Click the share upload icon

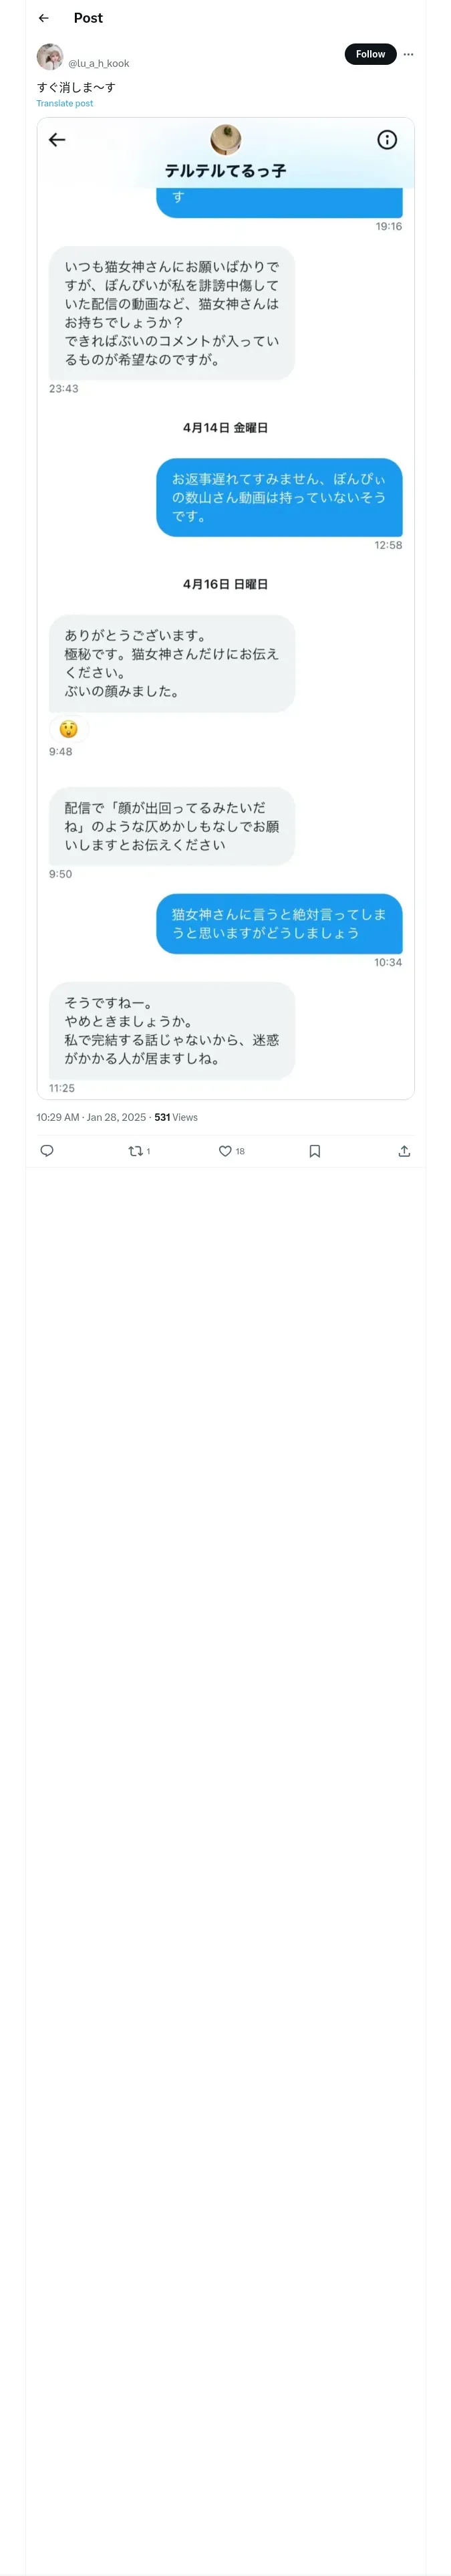(404, 1151)
